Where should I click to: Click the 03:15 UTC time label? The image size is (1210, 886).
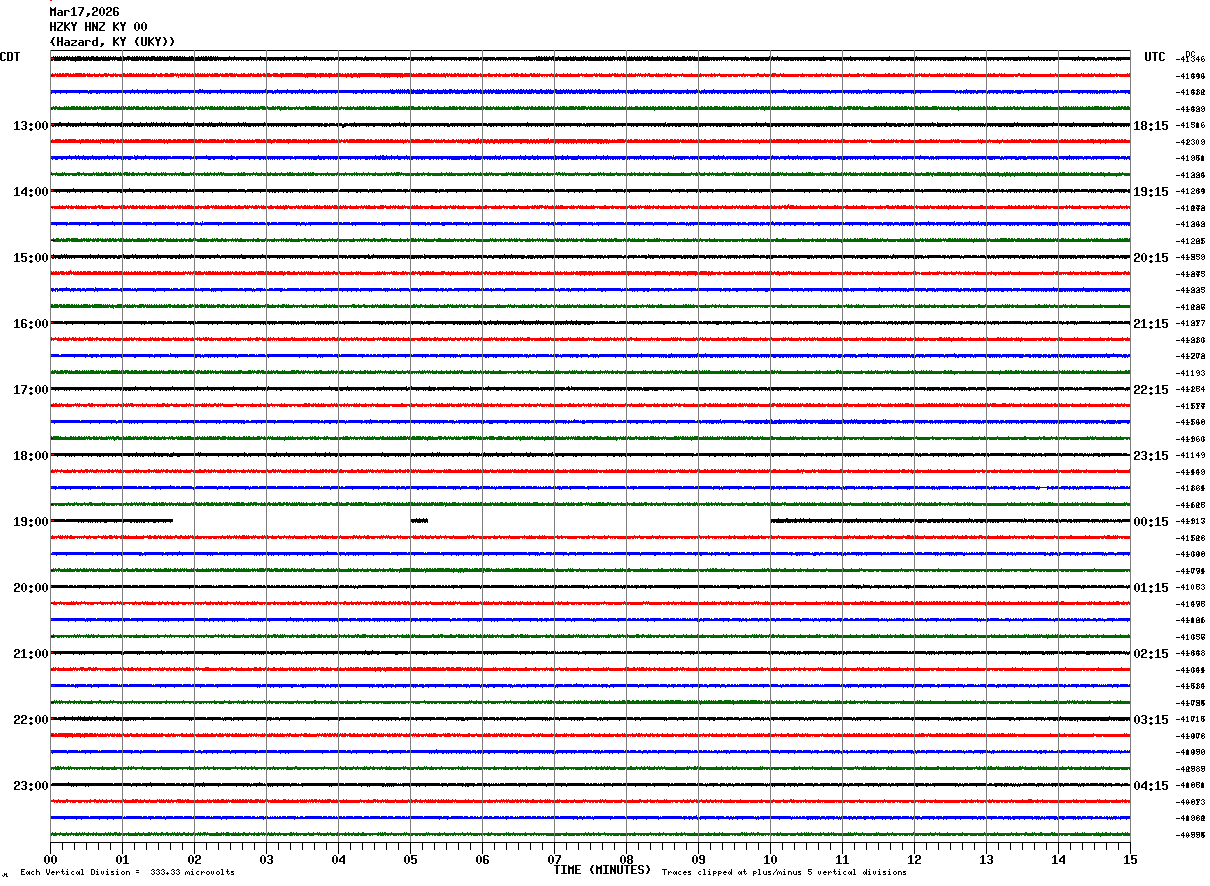tap(1151, 720)
